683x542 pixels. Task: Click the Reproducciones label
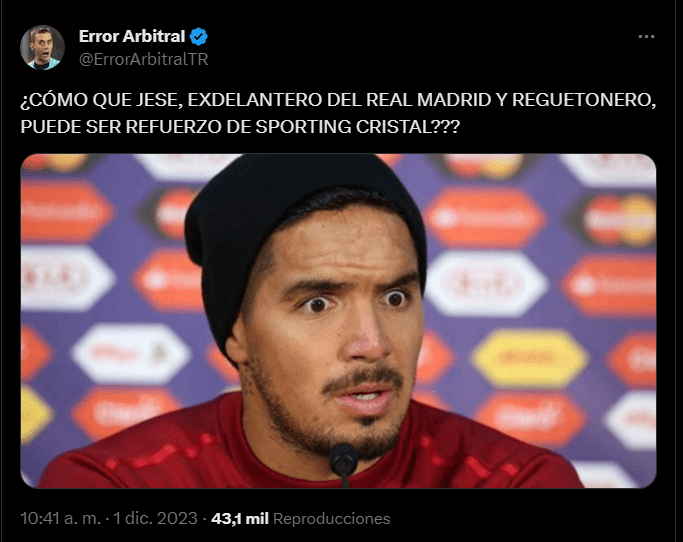[331, 518]
